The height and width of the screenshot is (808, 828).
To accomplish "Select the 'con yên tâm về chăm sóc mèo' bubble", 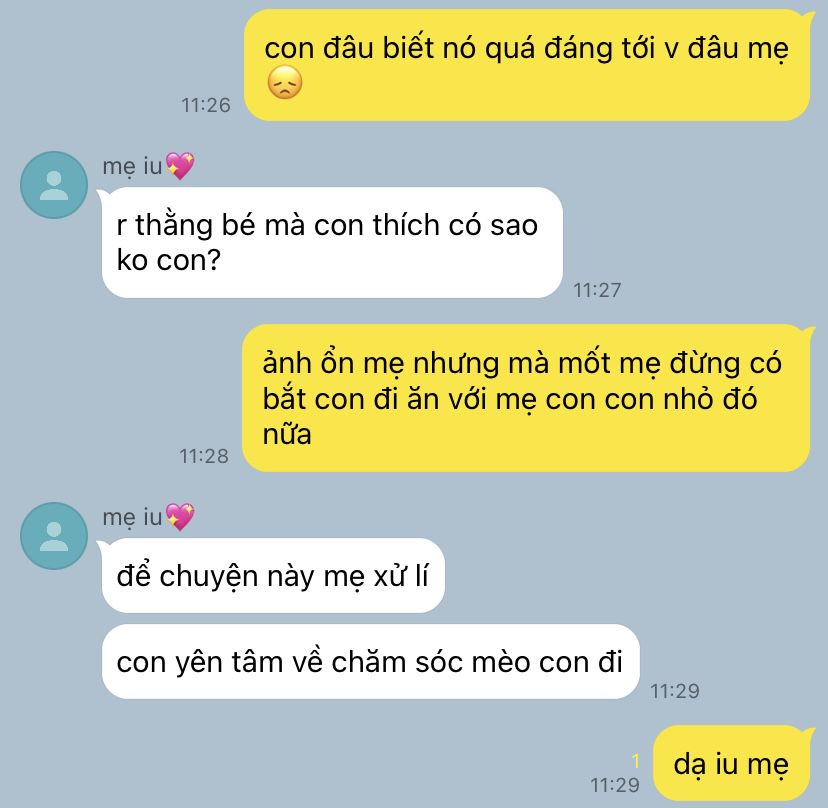I will pos(371,662).
